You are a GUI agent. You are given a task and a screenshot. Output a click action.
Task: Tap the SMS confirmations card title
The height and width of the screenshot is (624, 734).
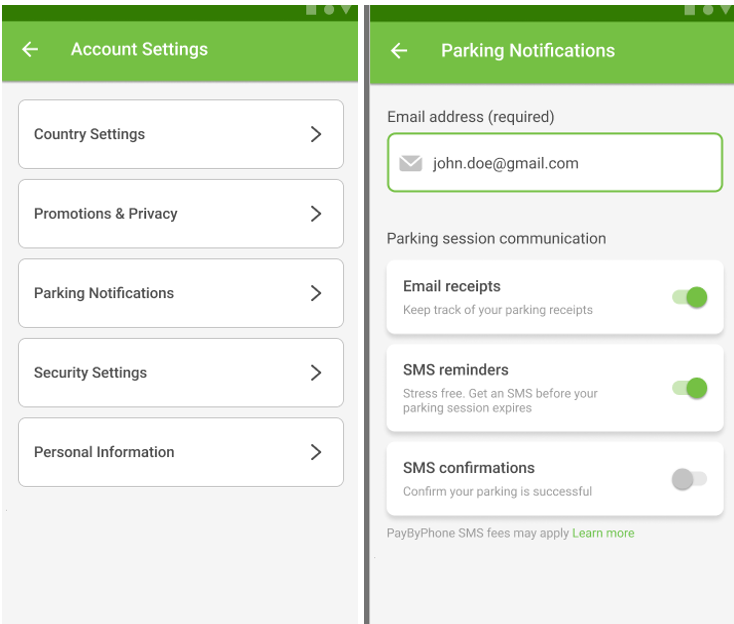(469, 468)
